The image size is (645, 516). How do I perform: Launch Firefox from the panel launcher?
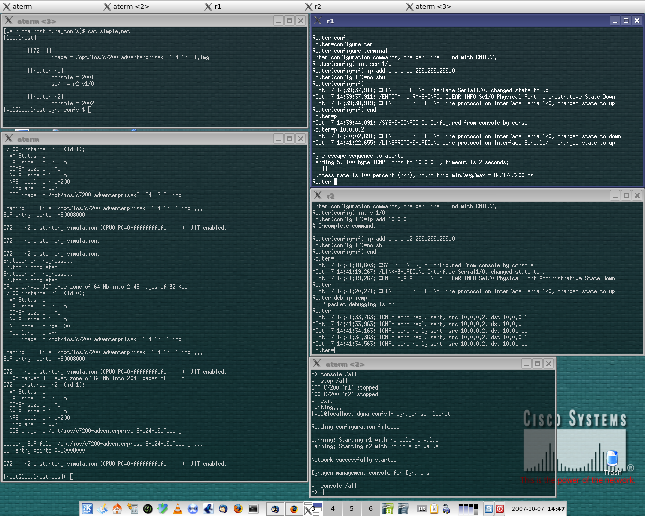point(239,509)
